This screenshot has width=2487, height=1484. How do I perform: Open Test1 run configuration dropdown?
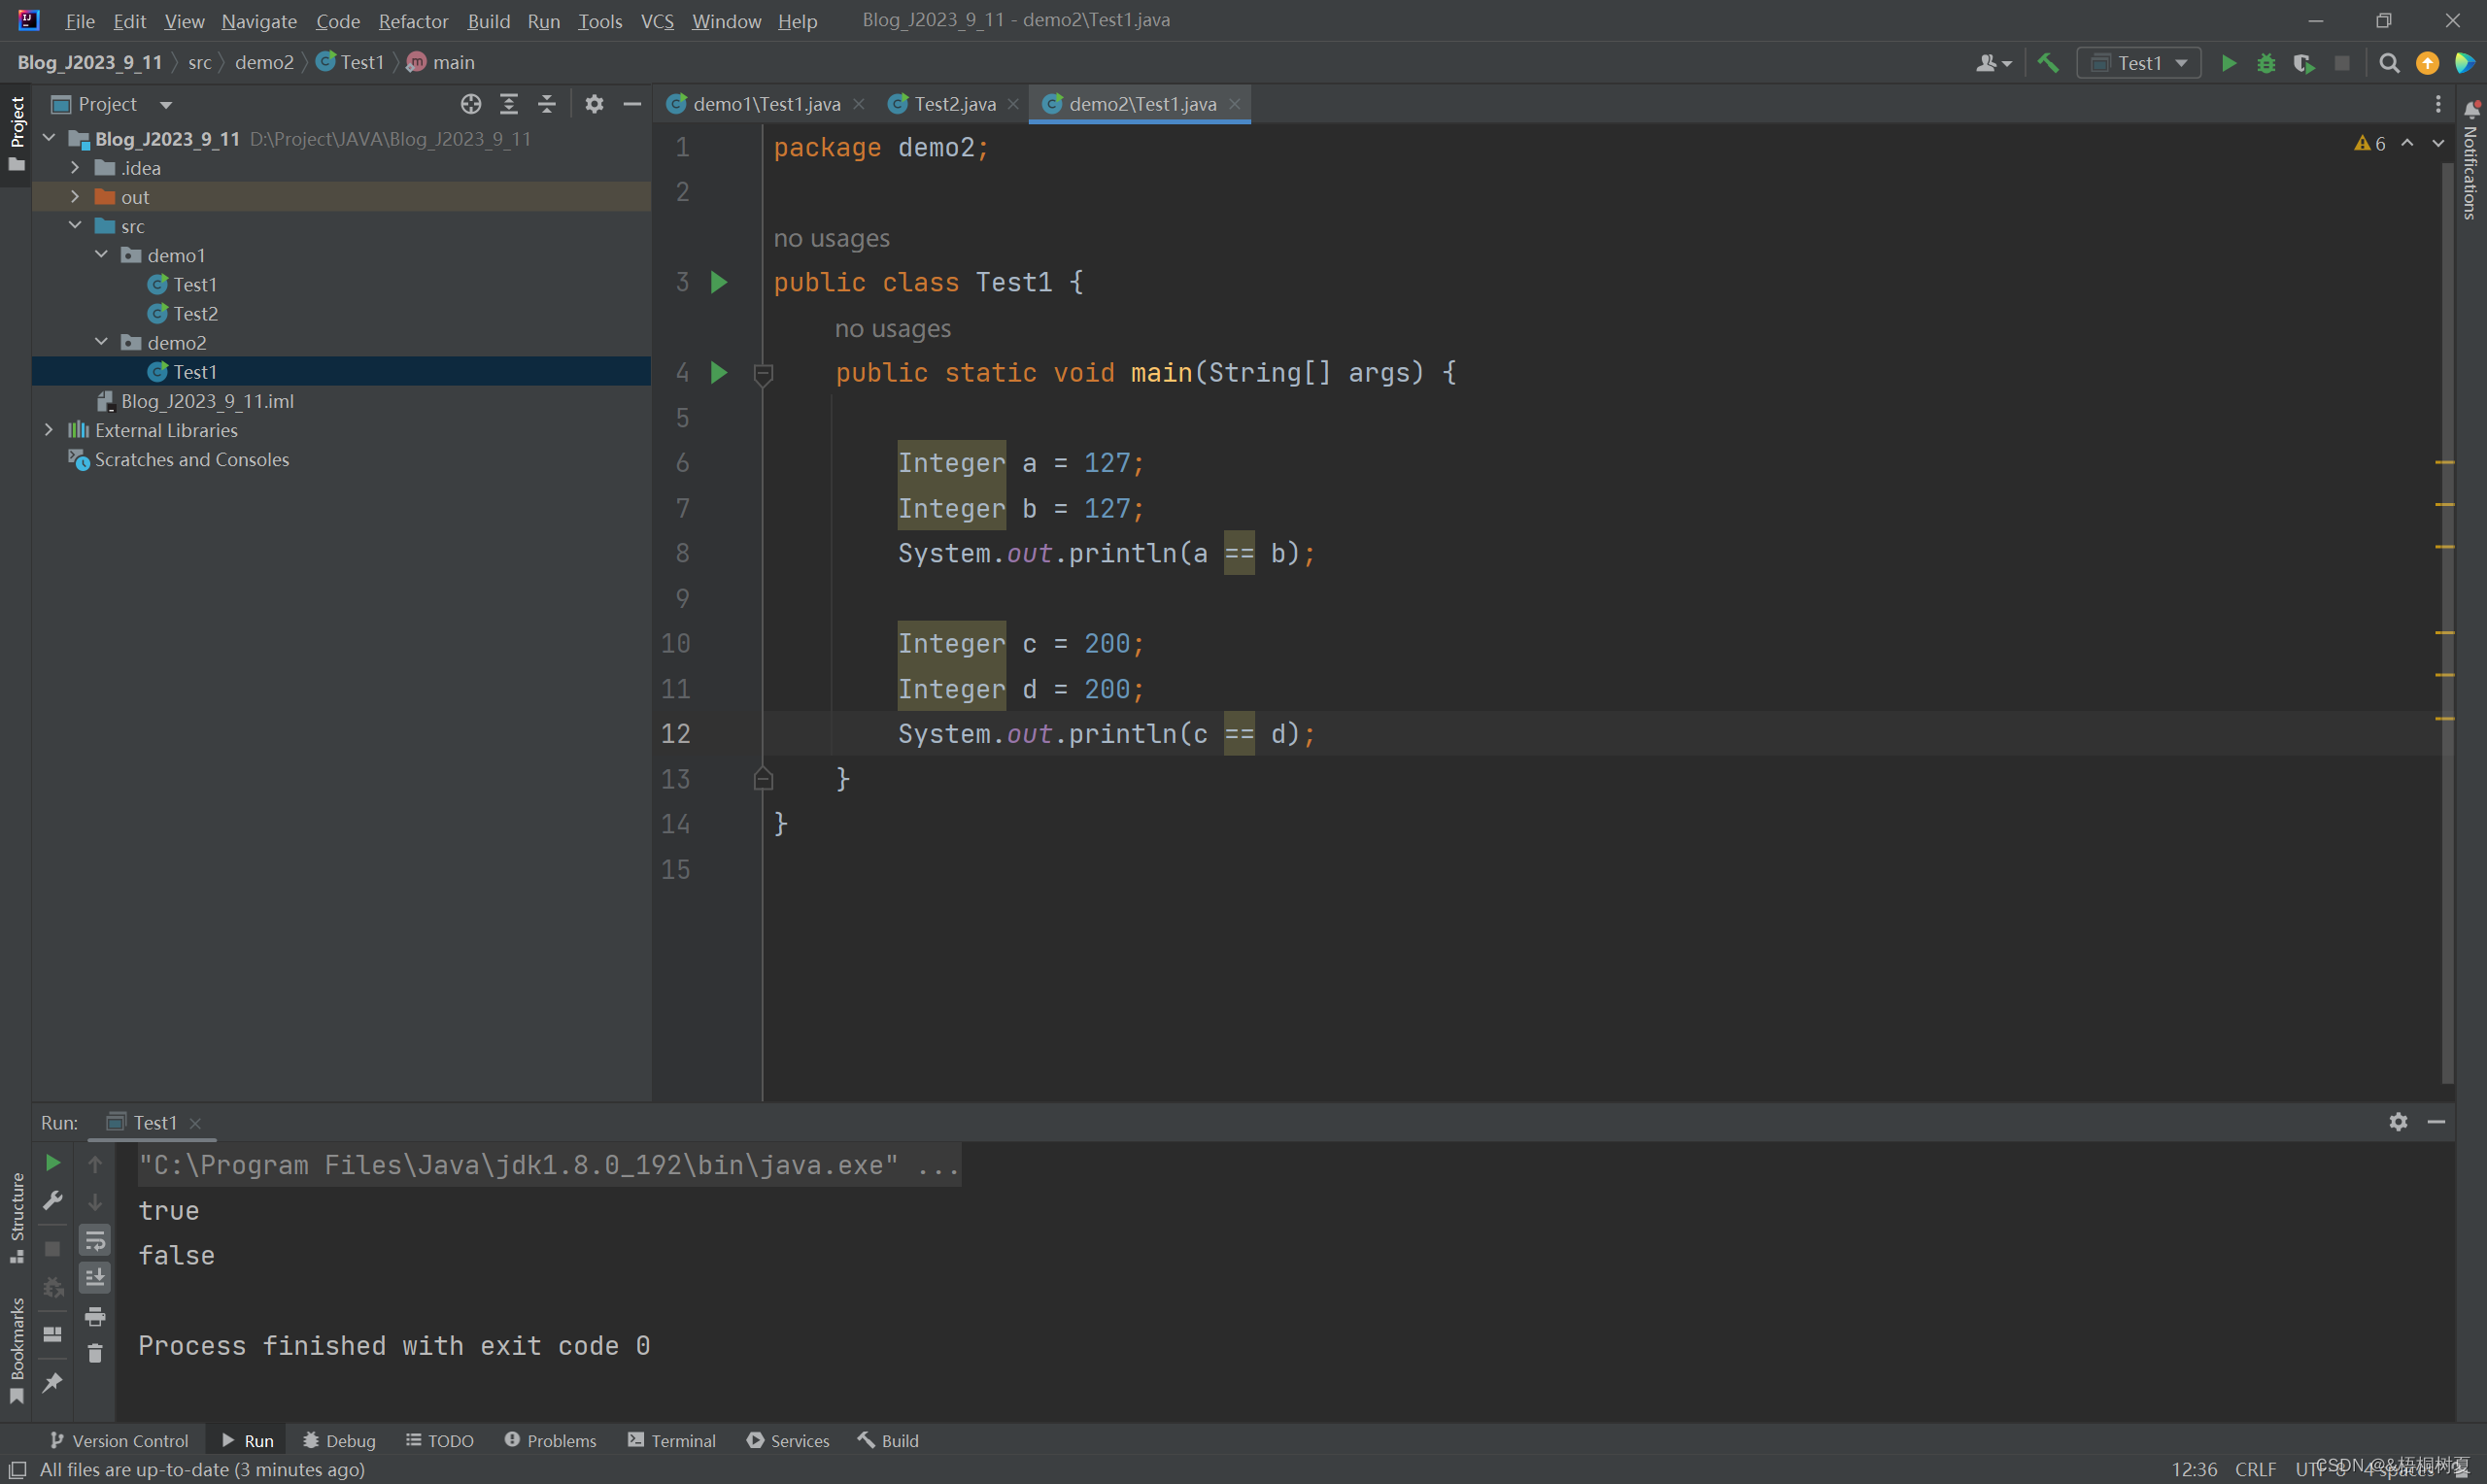(x=2139, y=63)
